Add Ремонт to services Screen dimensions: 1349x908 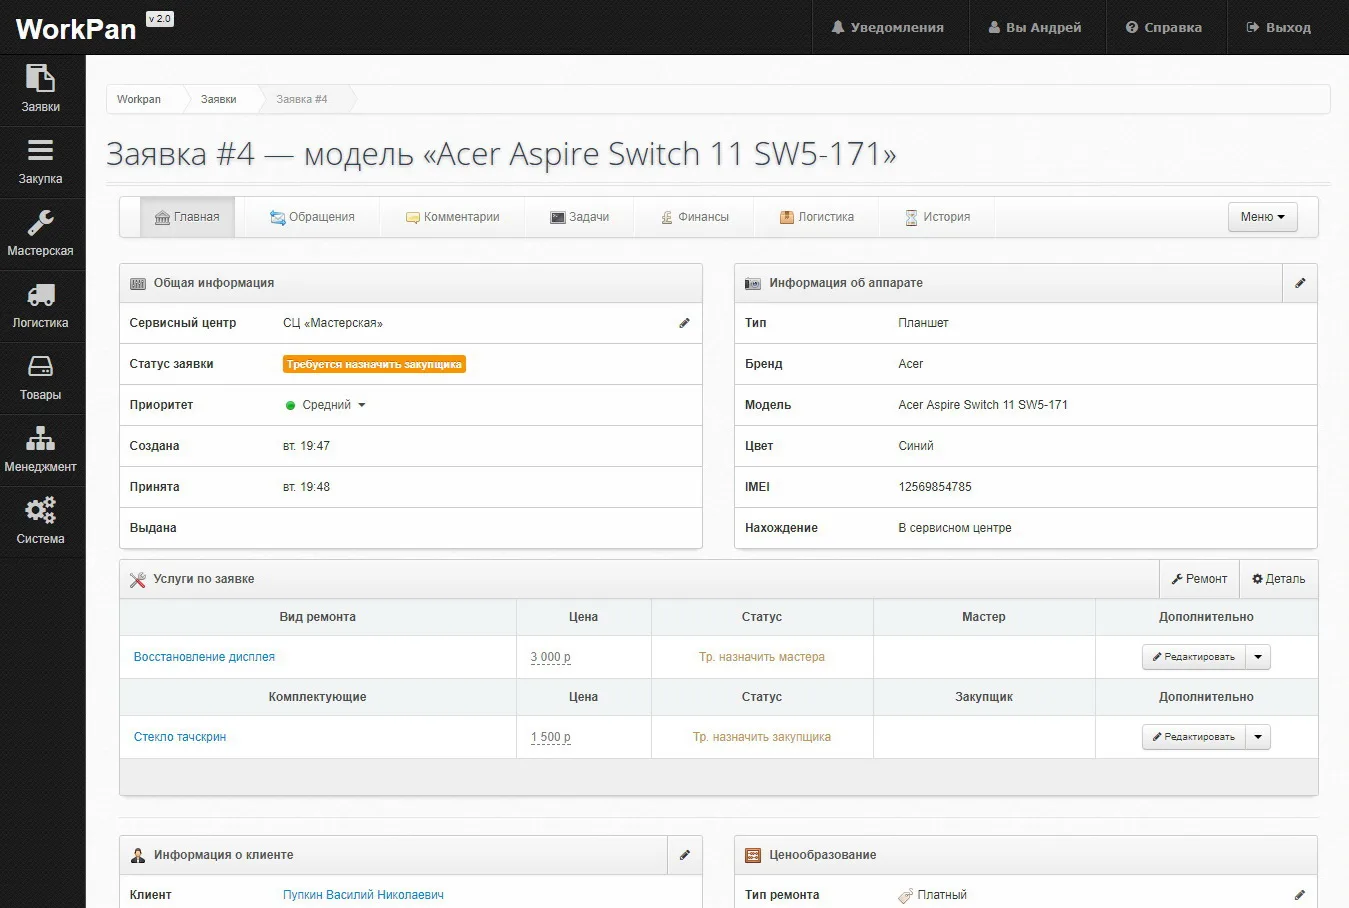point(1199,579)
